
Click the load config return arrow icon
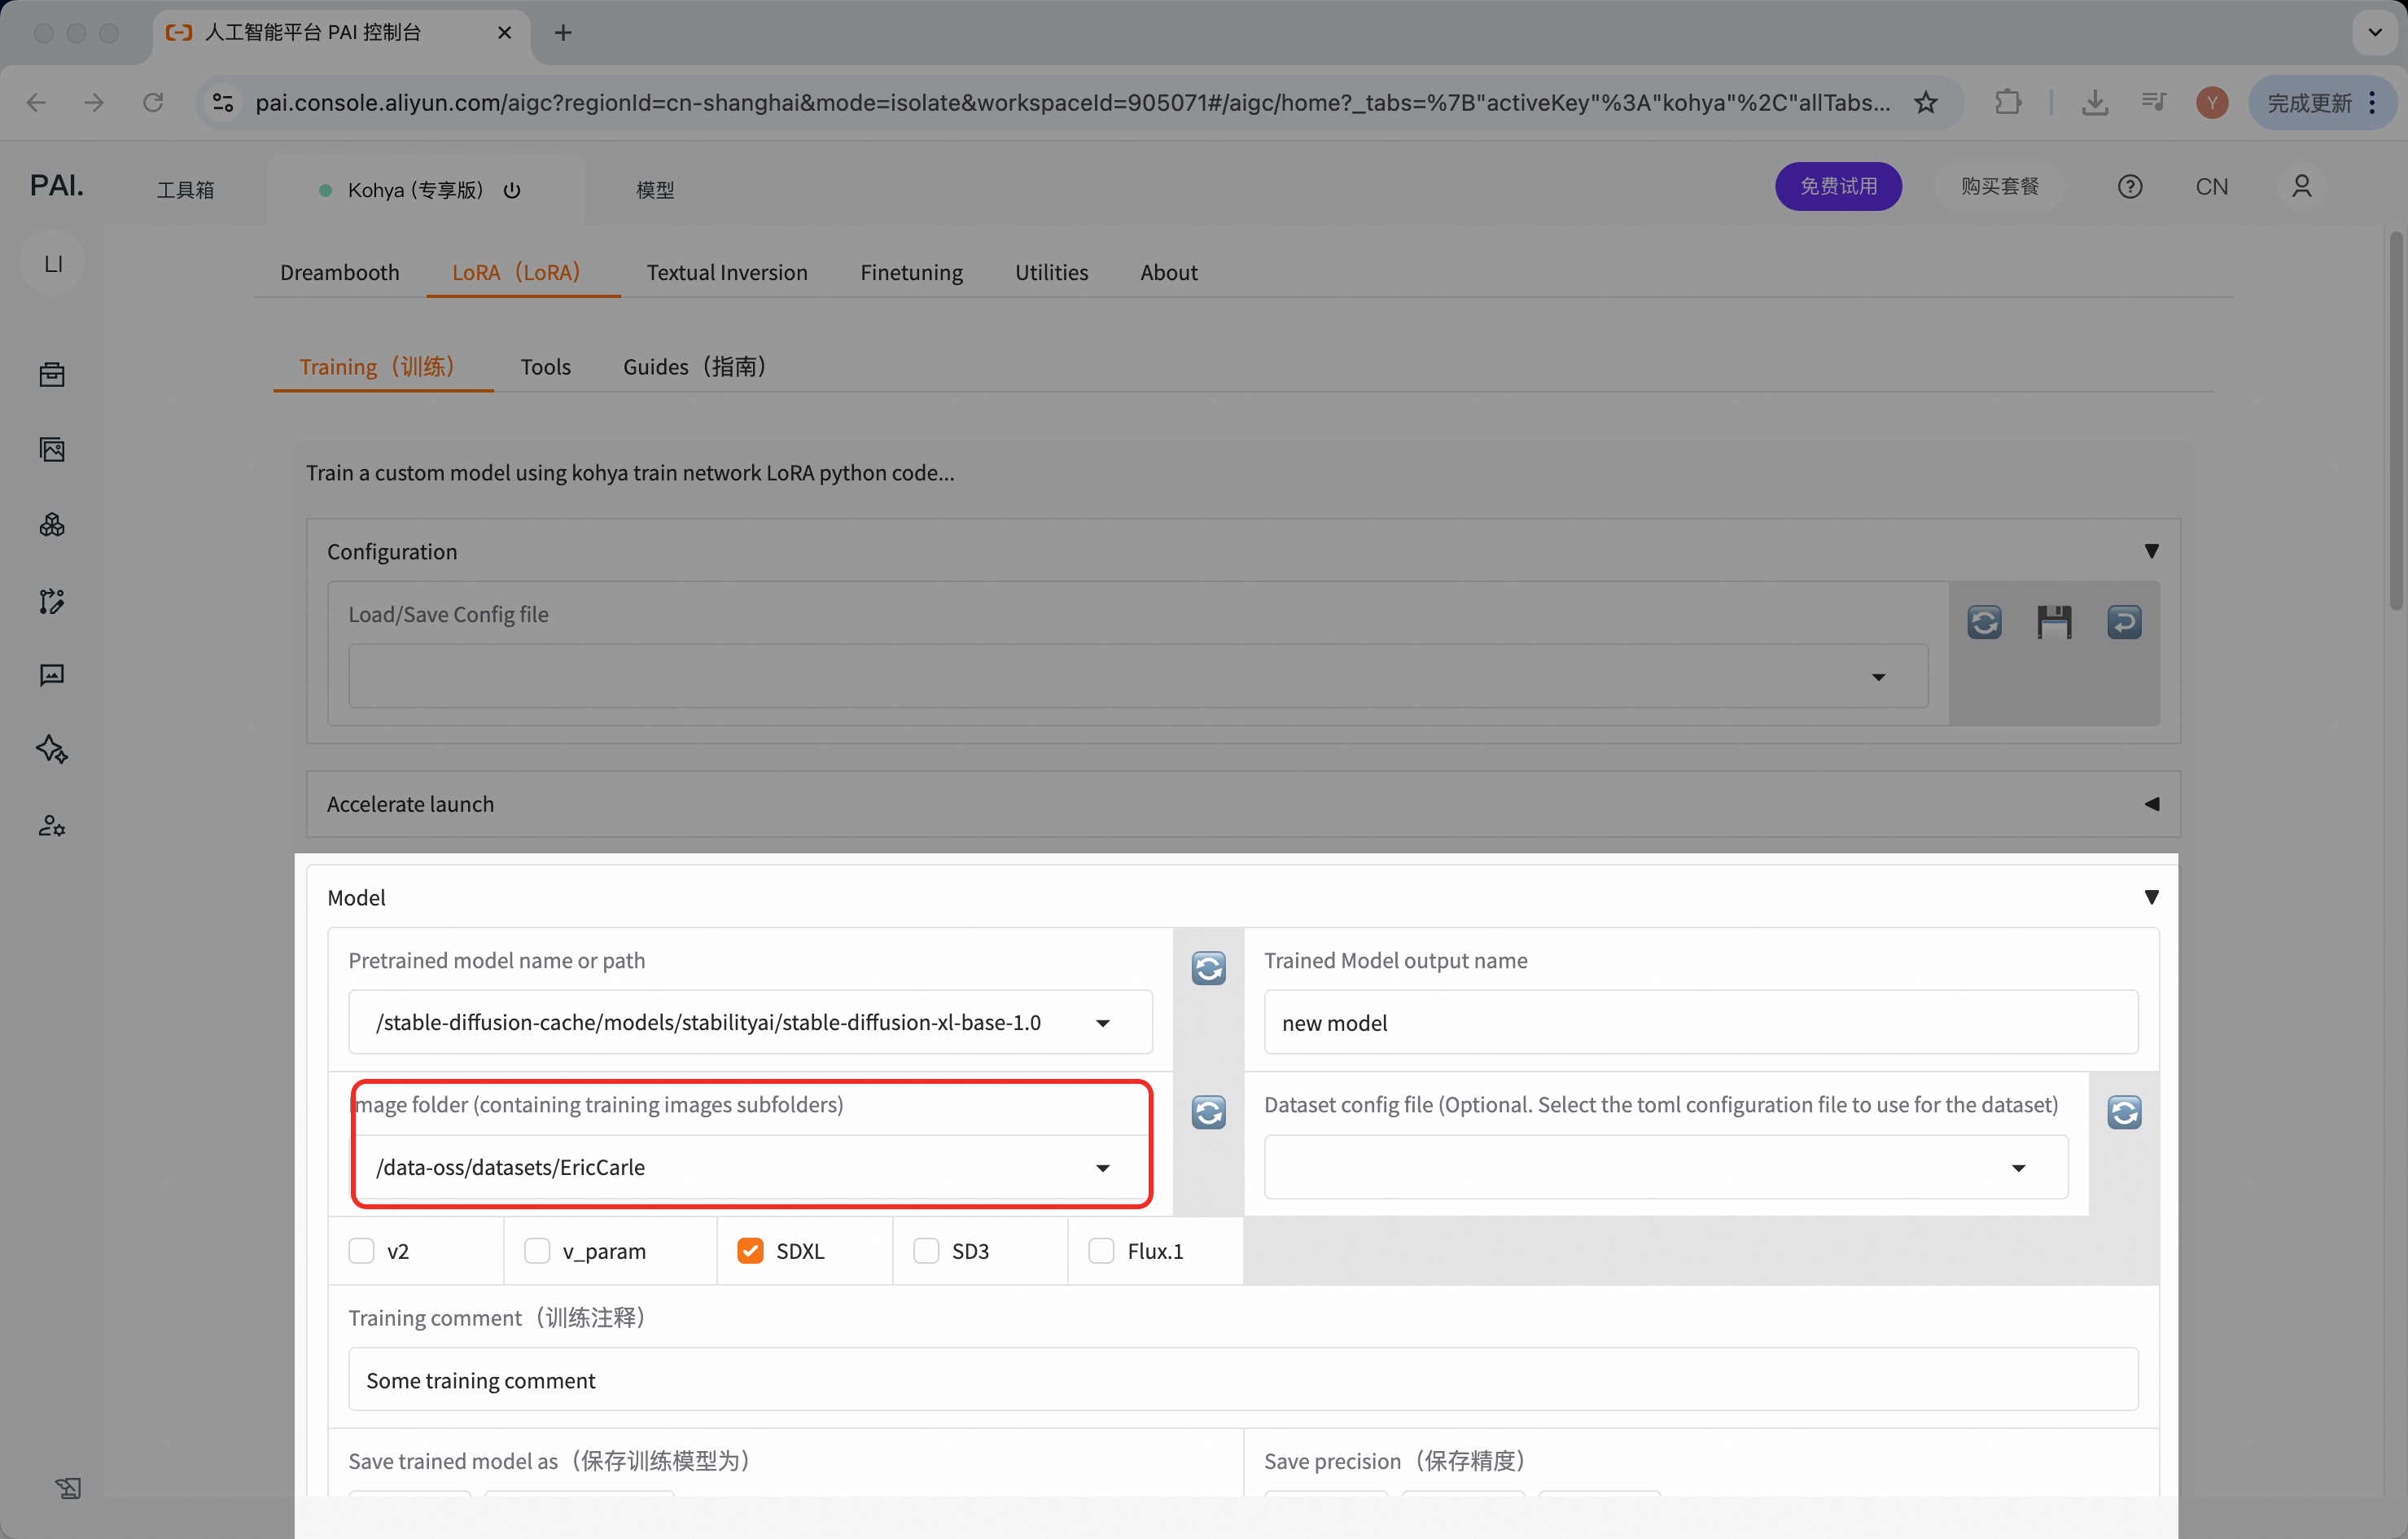pos(2124,622)
